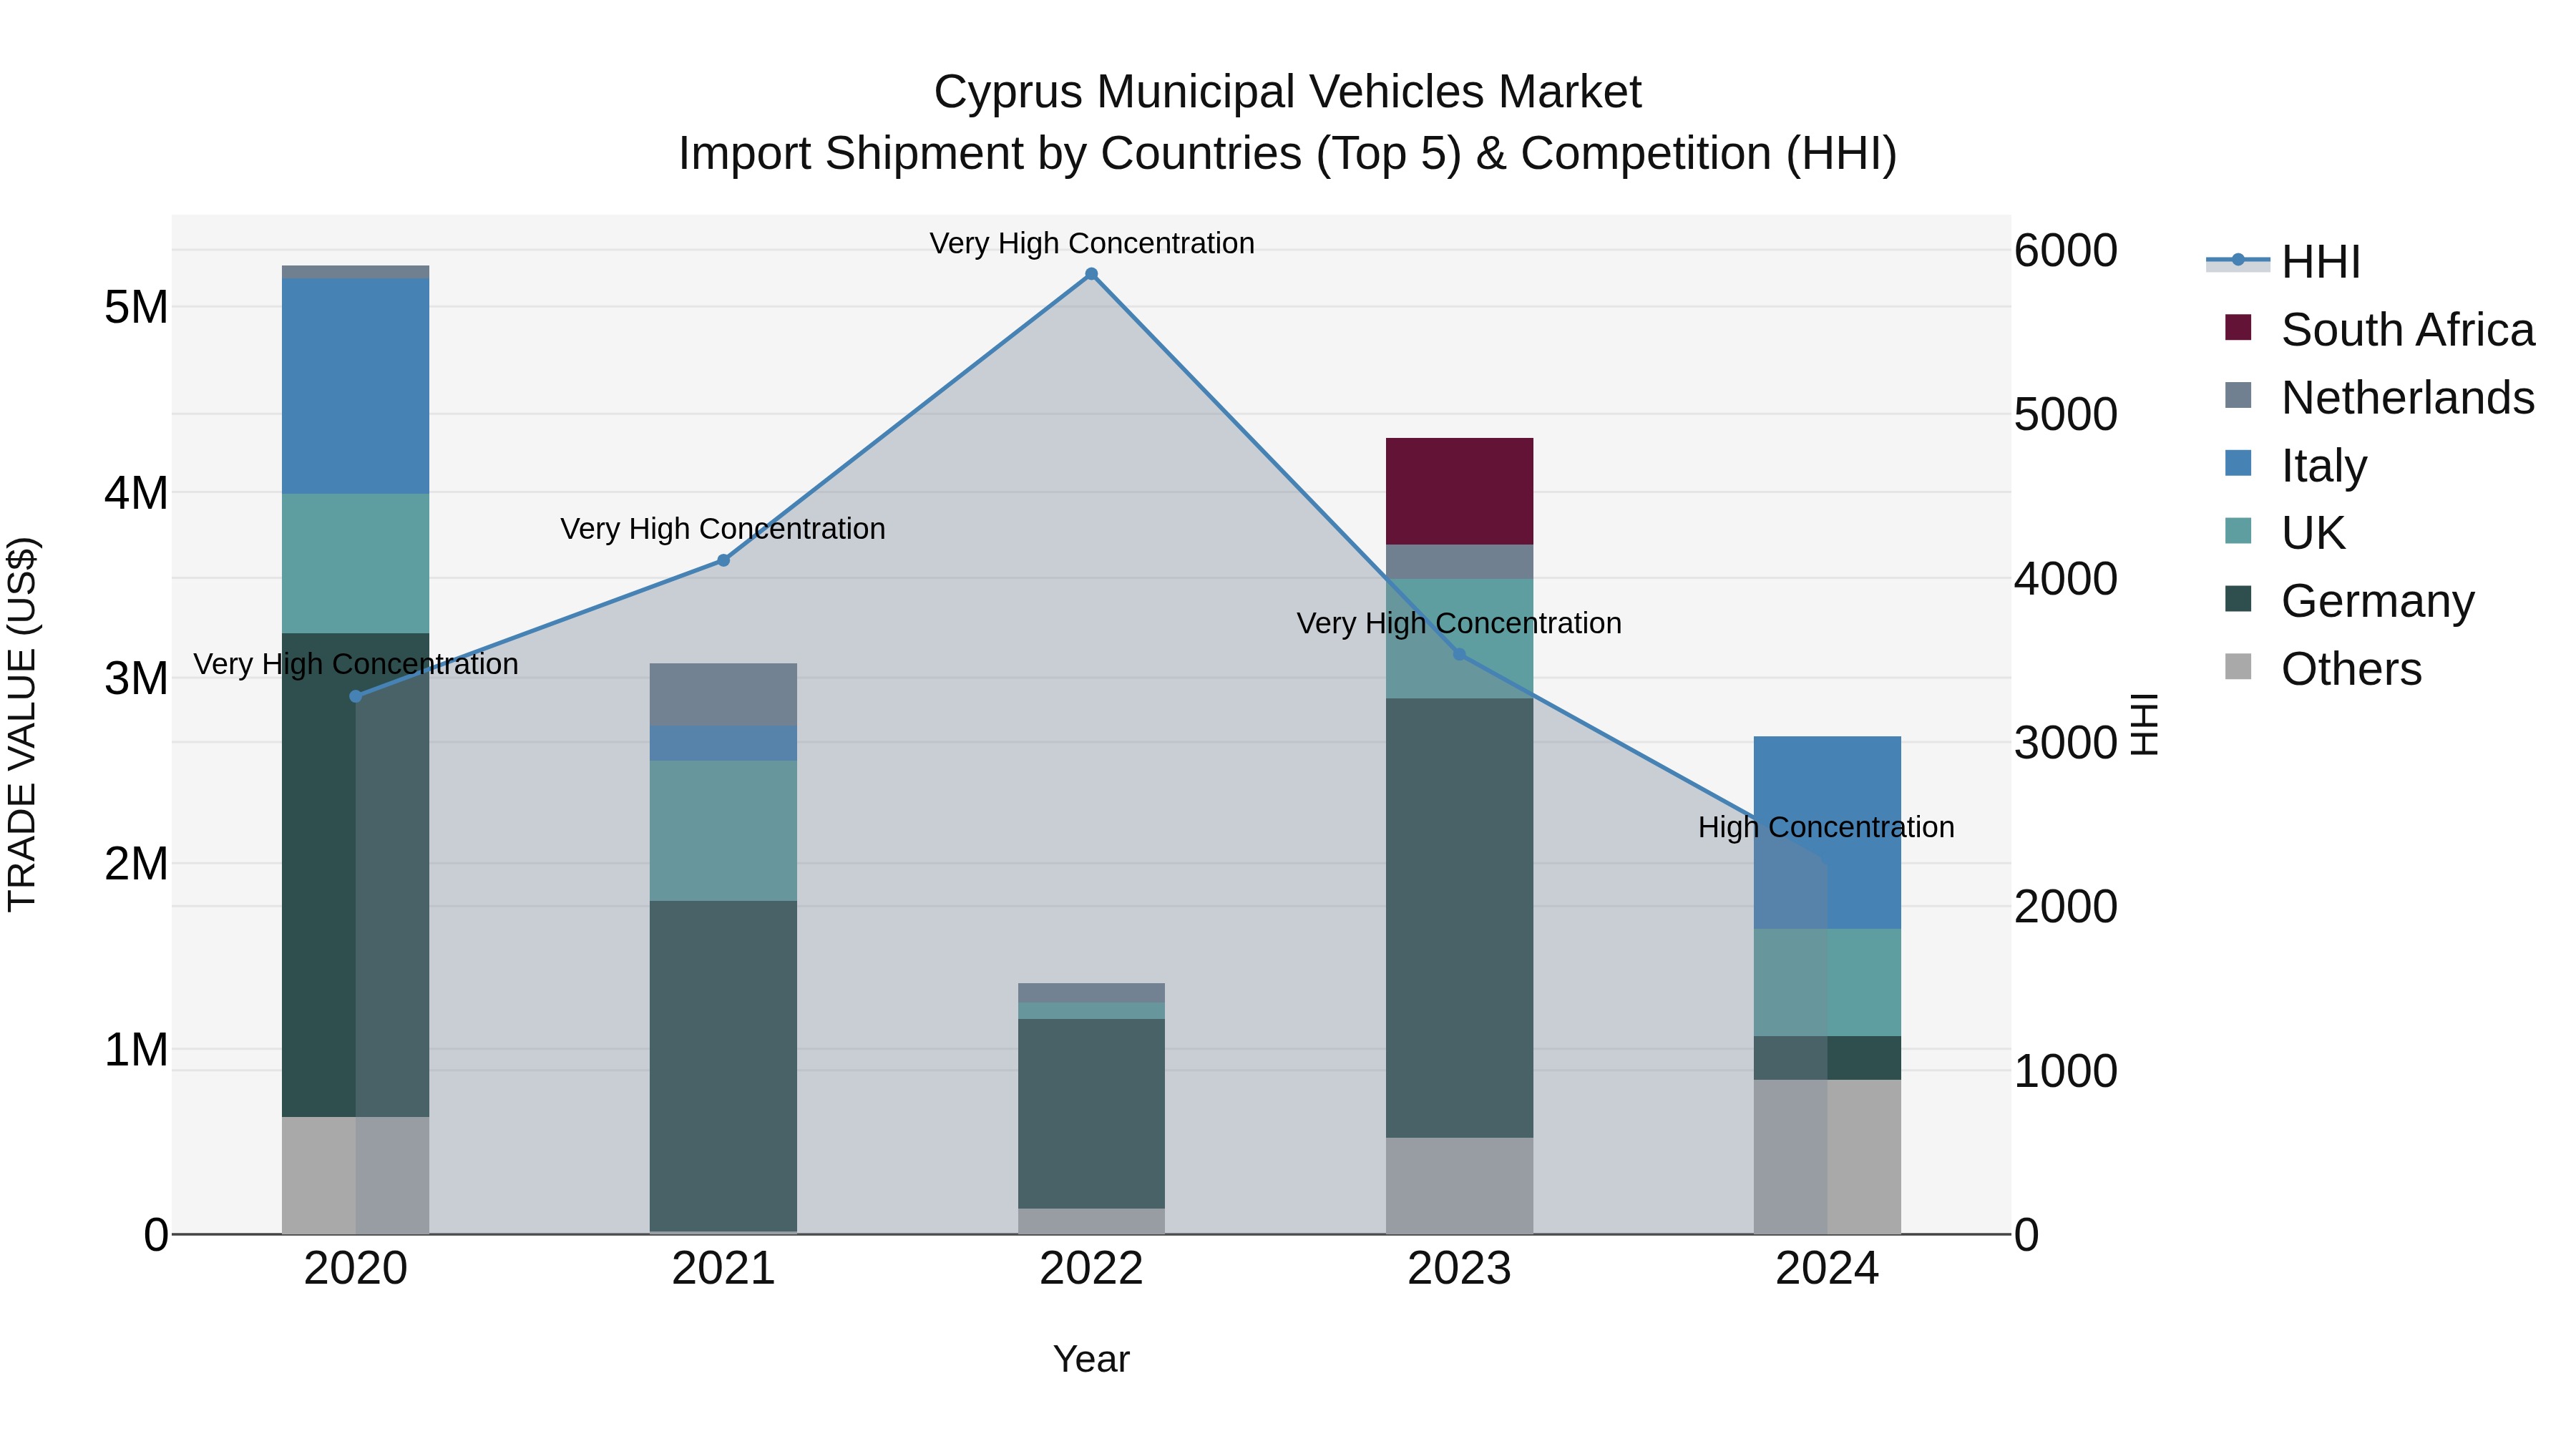This screenshot has height=1449, width=2576.
Task: Click the HHI legend entry
Action: pyautogui.click(x=2284, y=262)
